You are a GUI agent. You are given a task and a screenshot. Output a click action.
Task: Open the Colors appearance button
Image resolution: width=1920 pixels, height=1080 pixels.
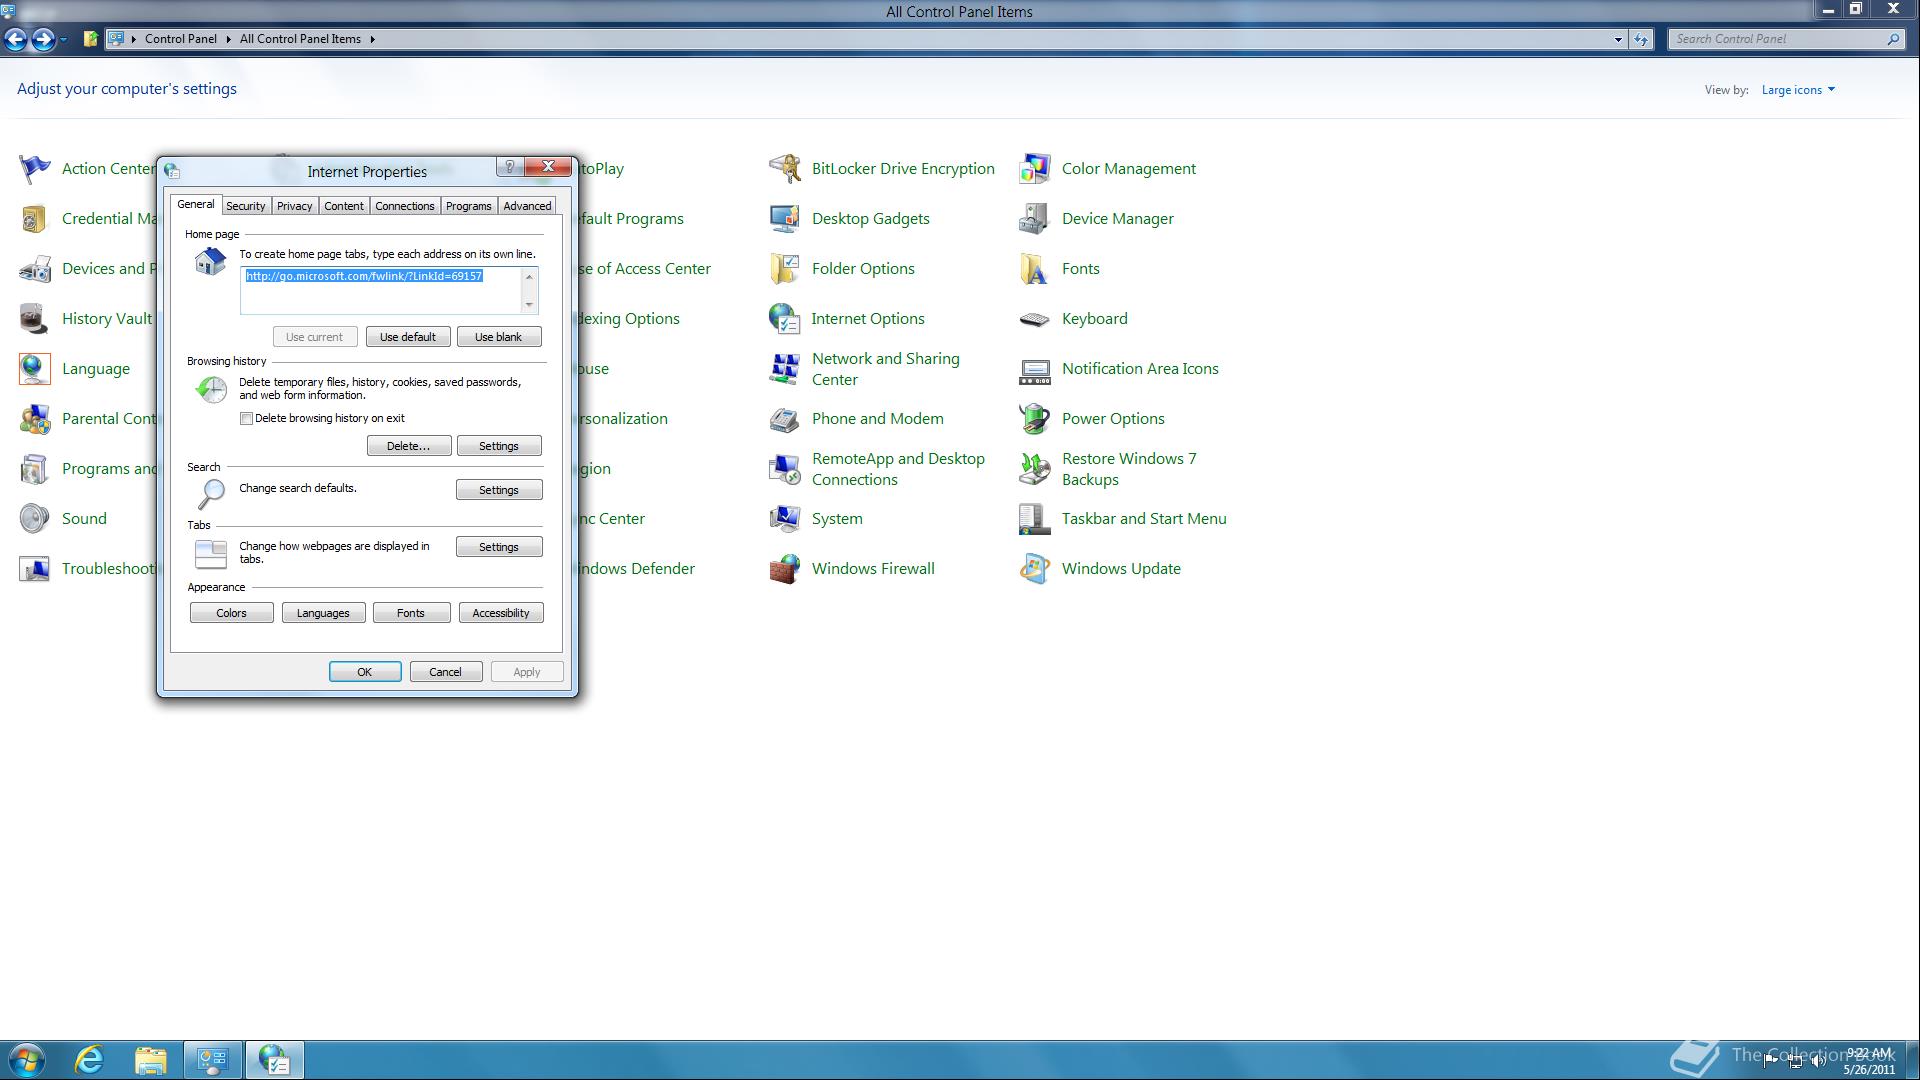231,613
